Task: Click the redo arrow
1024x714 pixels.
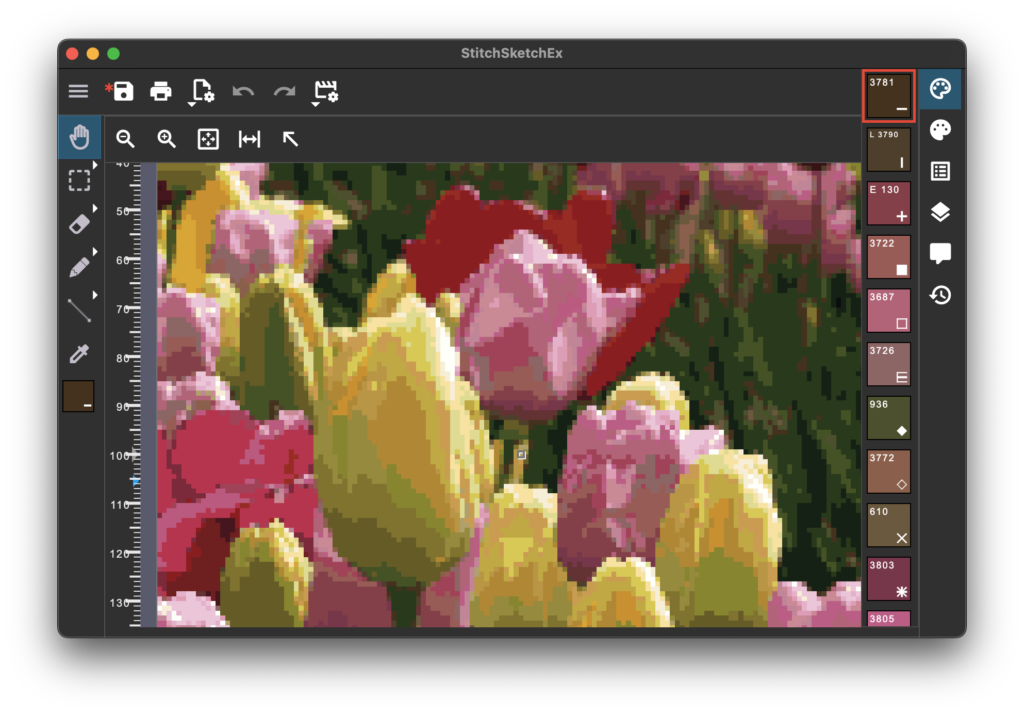Action: pyautogui.click(x=285, y=92)
